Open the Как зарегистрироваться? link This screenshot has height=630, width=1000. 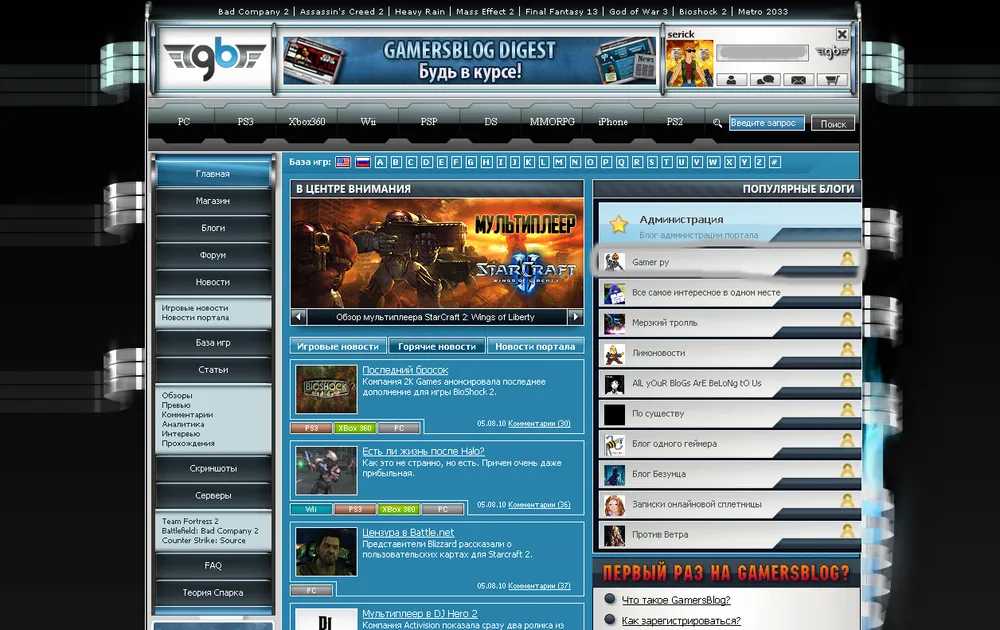tap(681, 620)
